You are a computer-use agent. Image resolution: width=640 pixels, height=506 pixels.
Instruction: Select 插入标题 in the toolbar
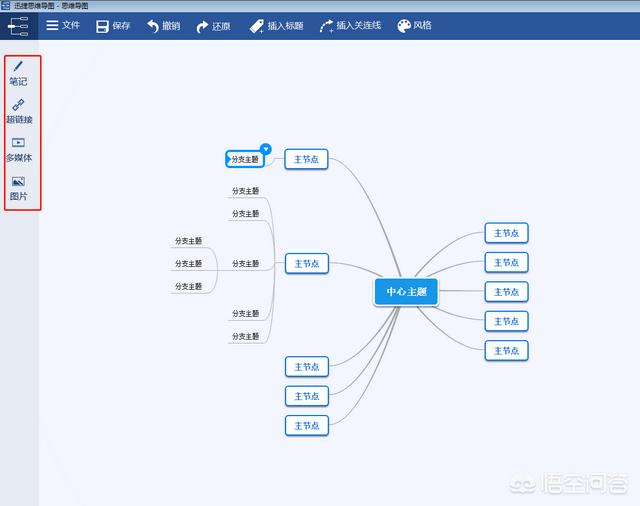(x=276, y=25)
